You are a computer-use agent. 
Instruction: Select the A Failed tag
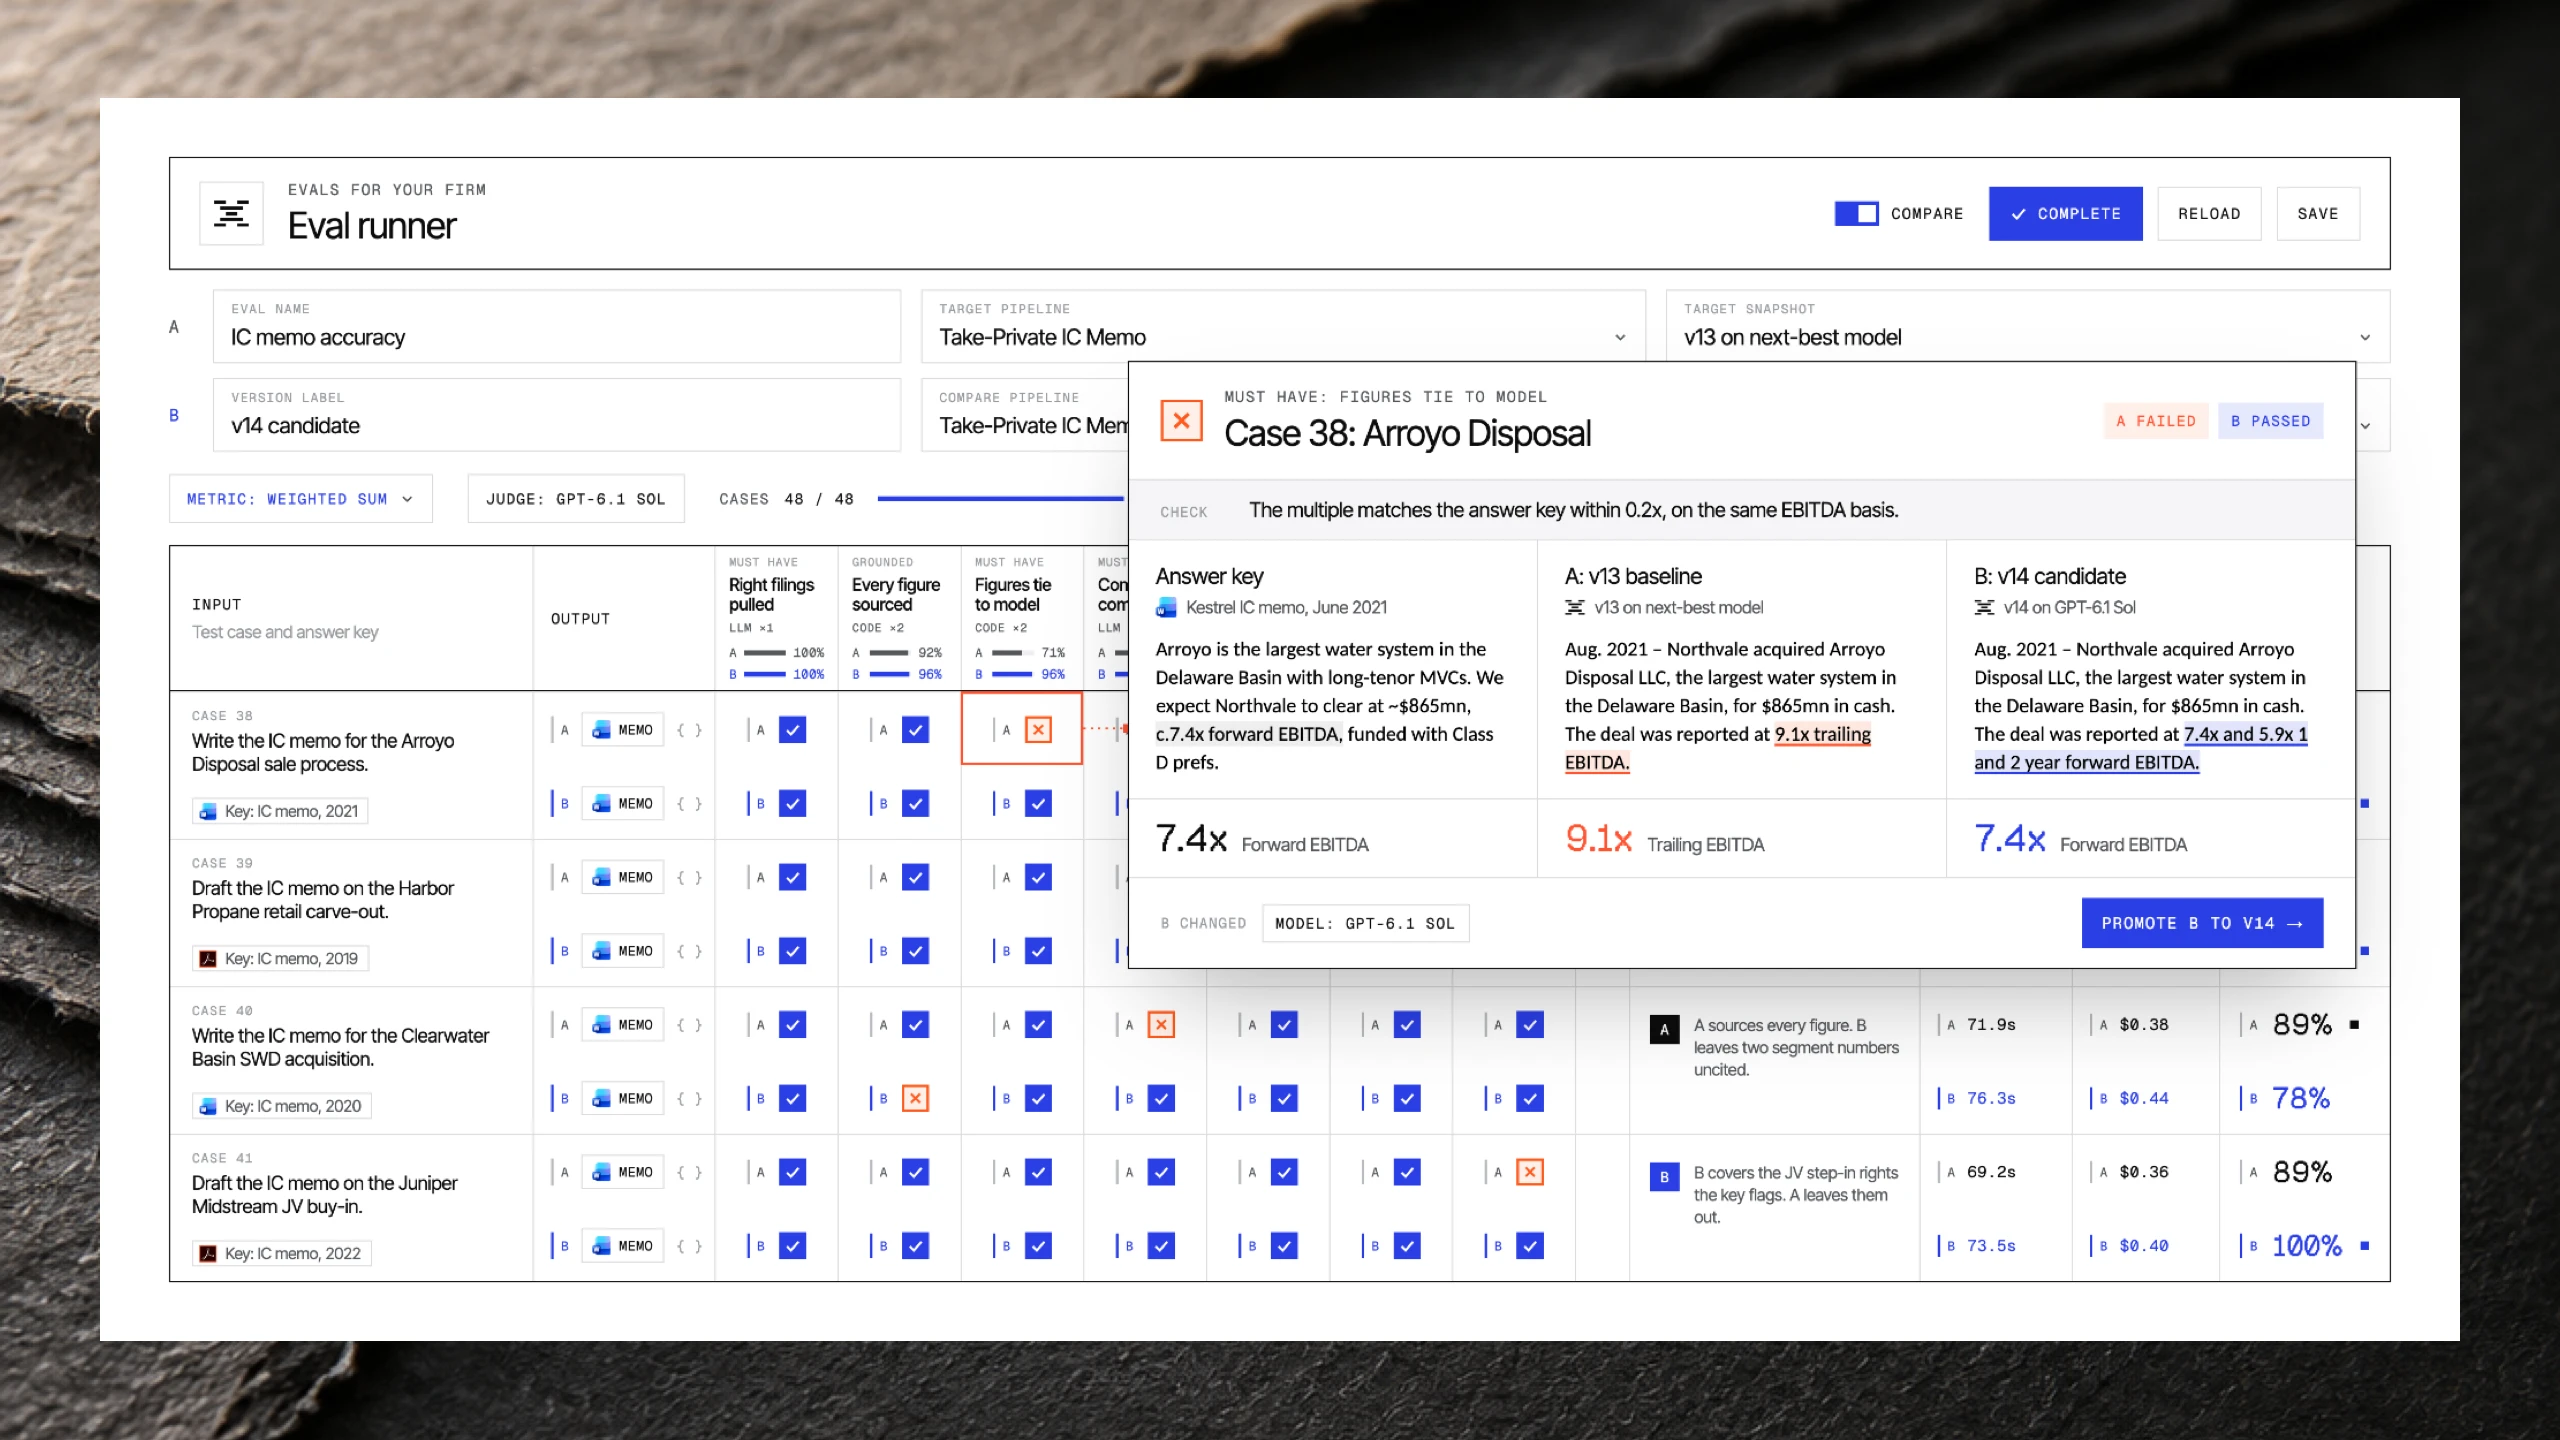point(2155,421)
